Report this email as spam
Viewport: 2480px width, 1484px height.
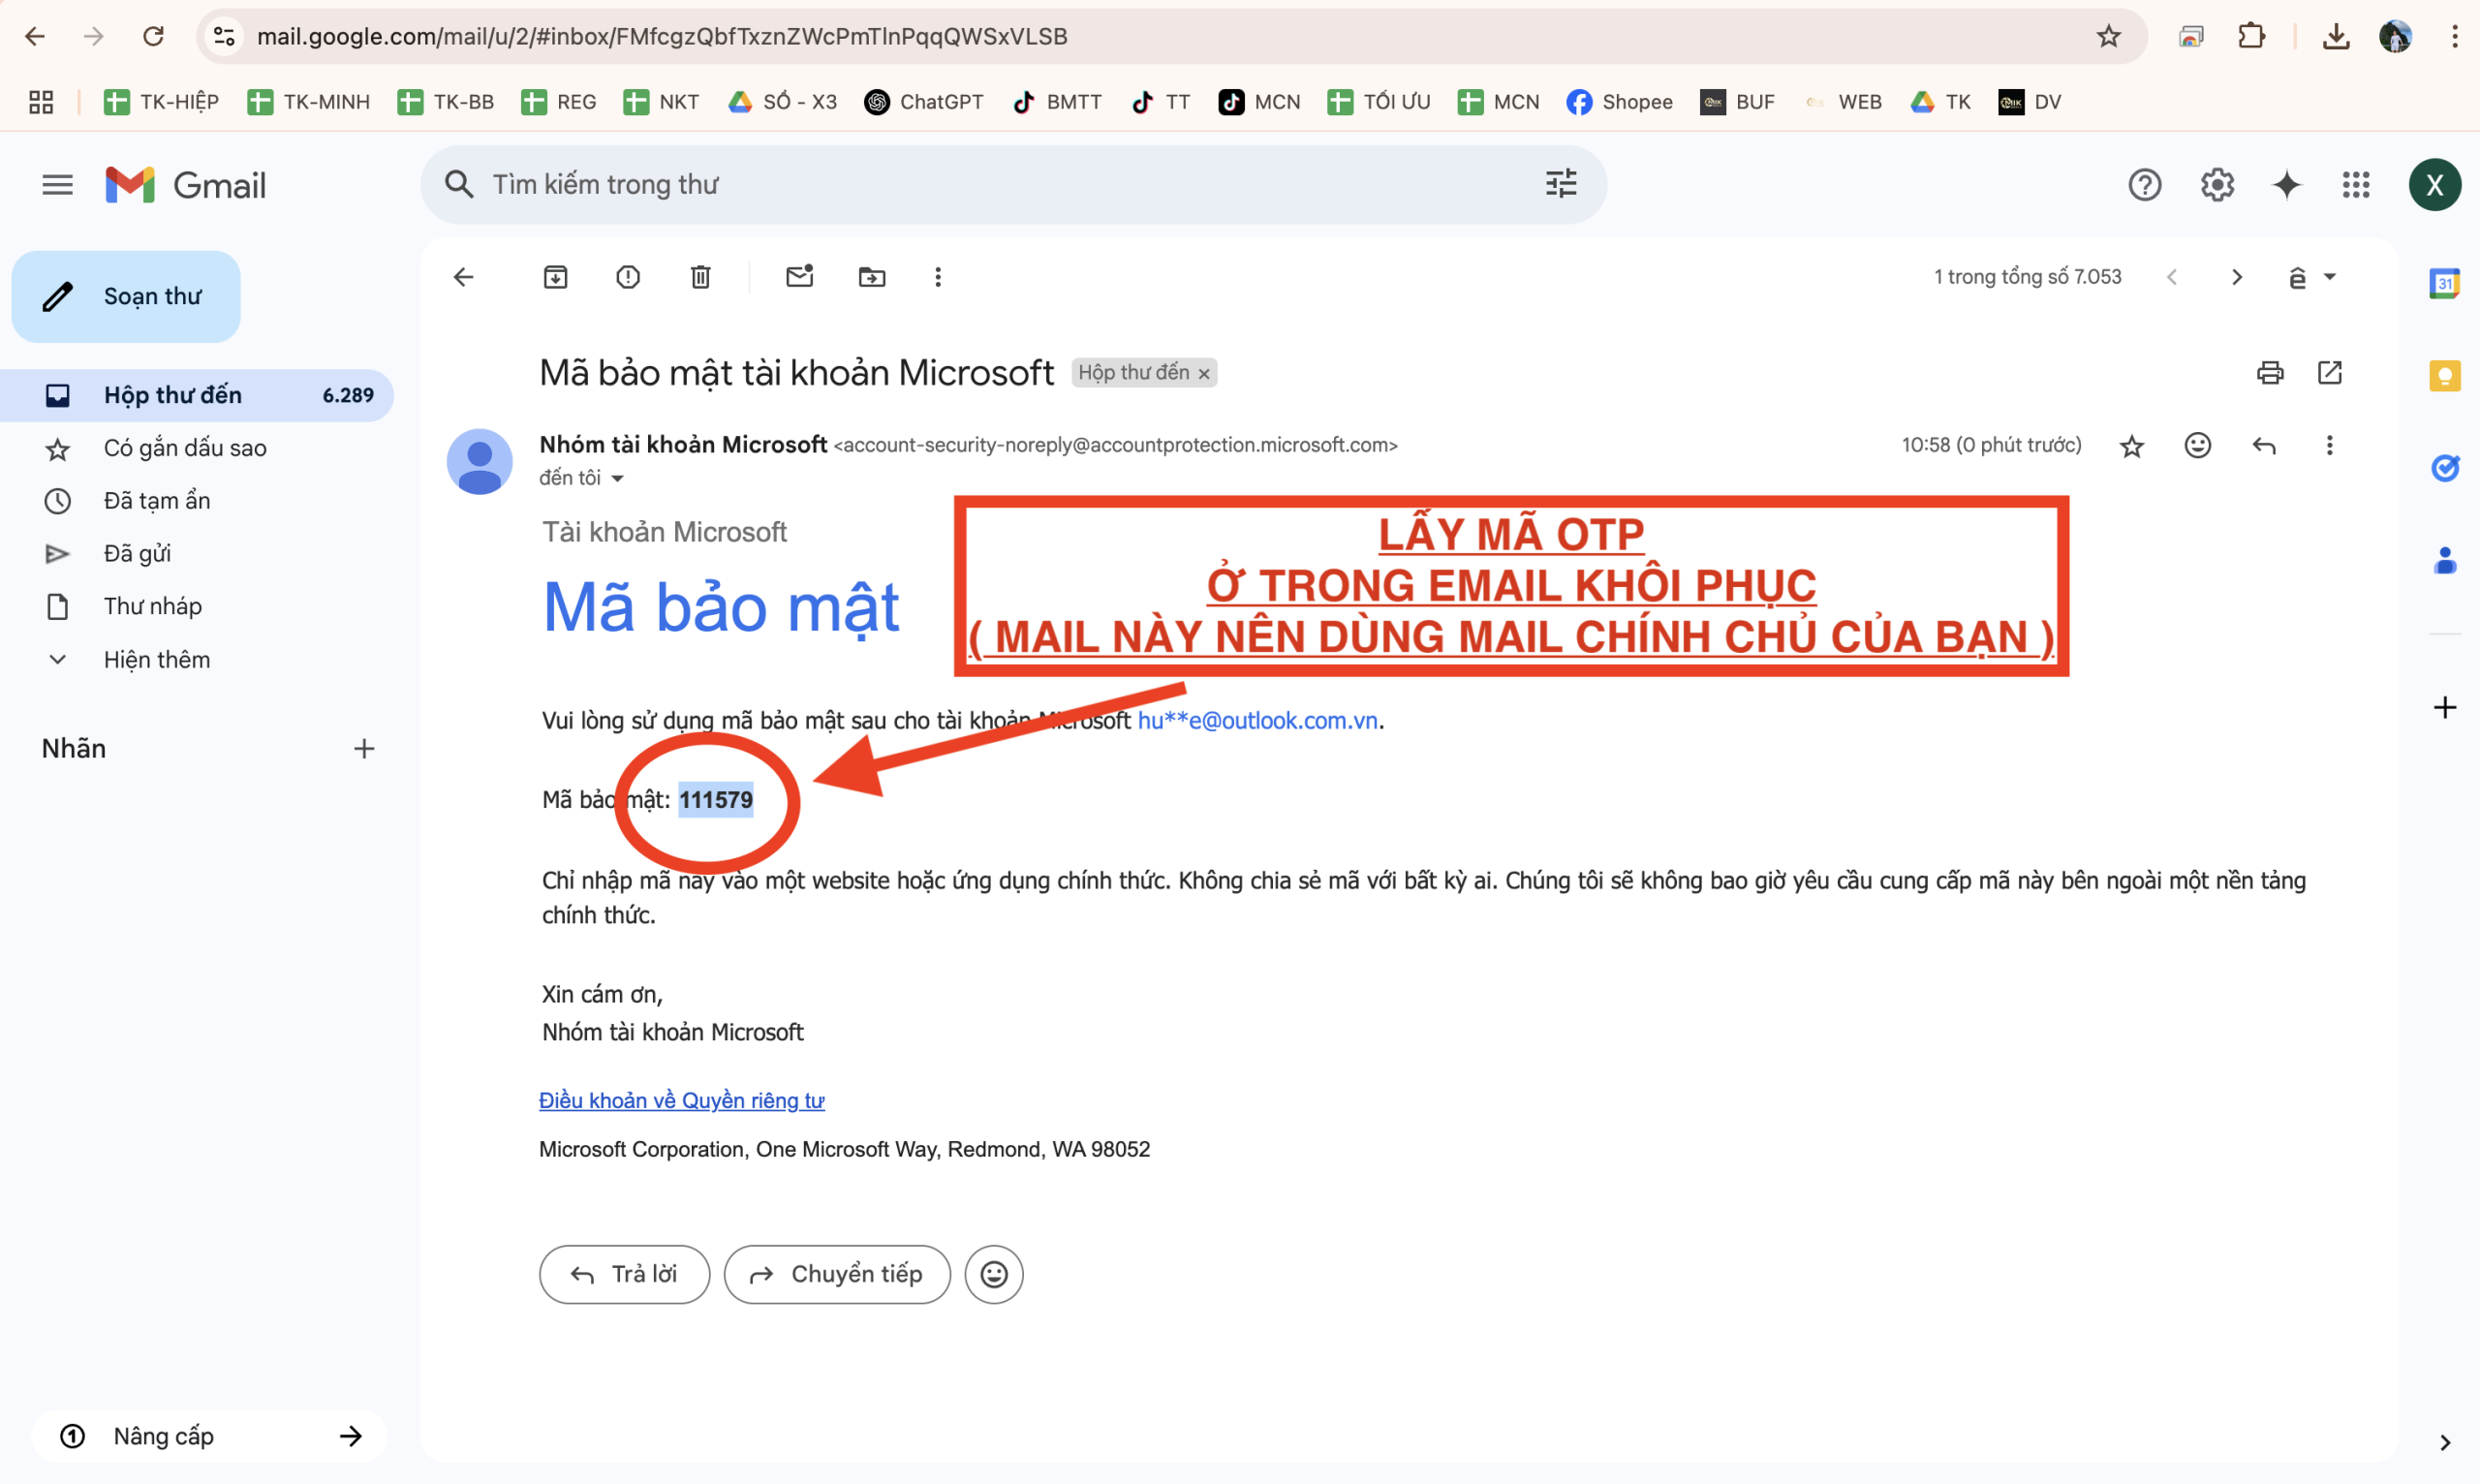pos(628,277)
